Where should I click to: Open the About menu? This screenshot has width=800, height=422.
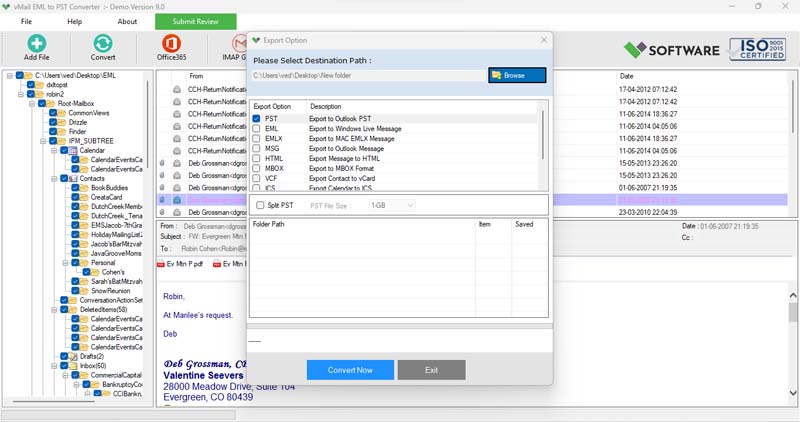pos(127,21)
